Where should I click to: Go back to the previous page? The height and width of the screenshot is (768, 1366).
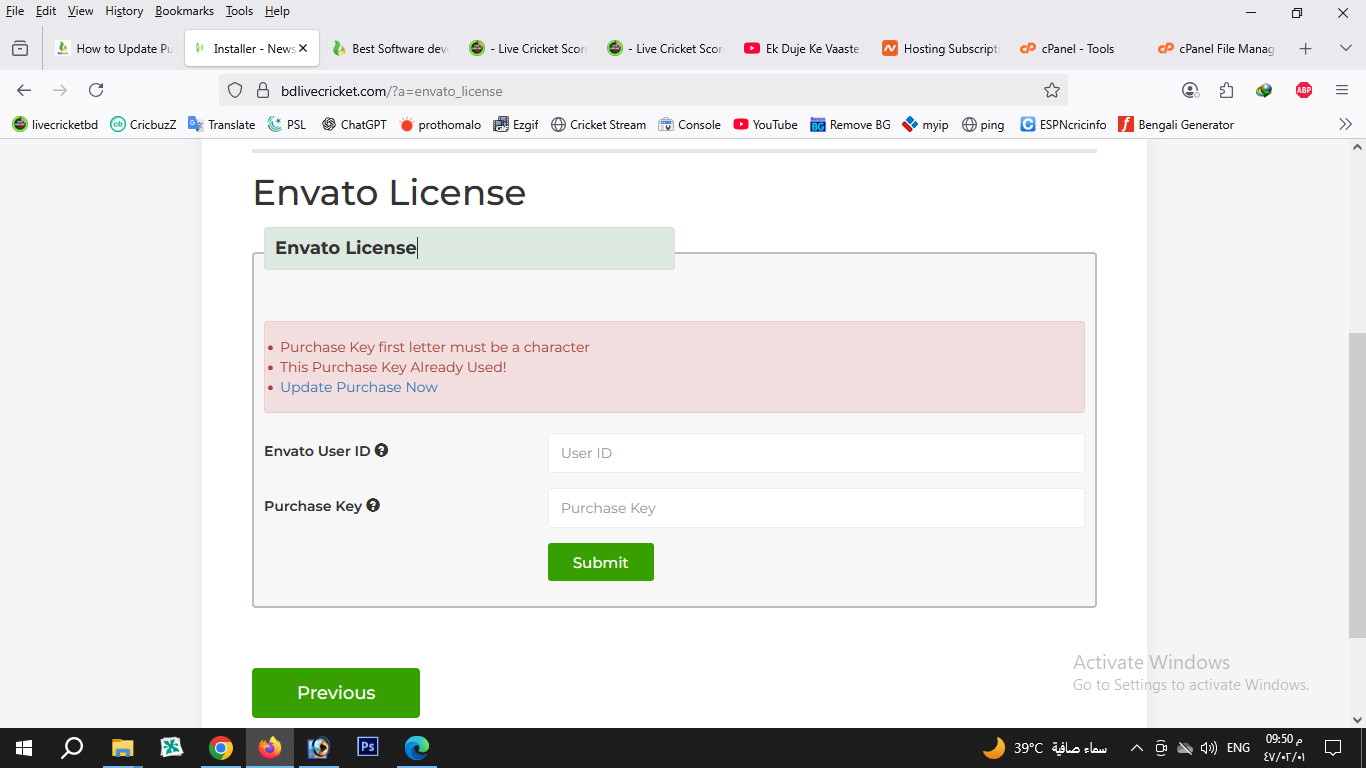pyautogui.click(x=24, y=90)
